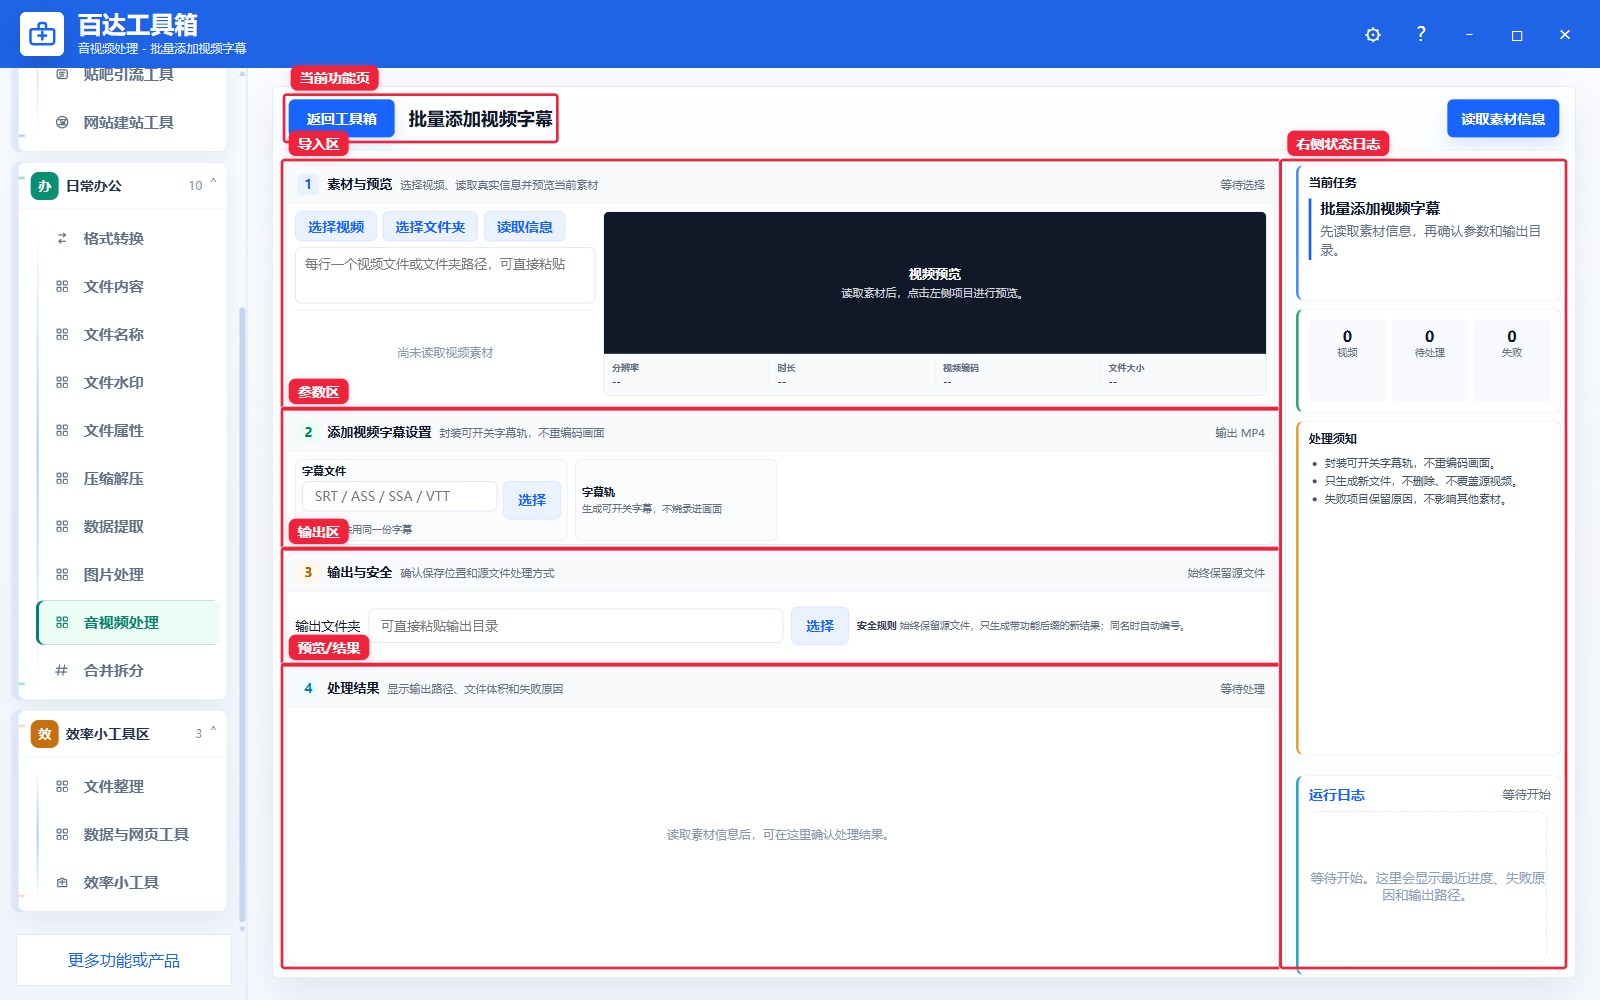Click 读取信息 button
The width and height of the screenshot is (1600, 1000).
525,227
